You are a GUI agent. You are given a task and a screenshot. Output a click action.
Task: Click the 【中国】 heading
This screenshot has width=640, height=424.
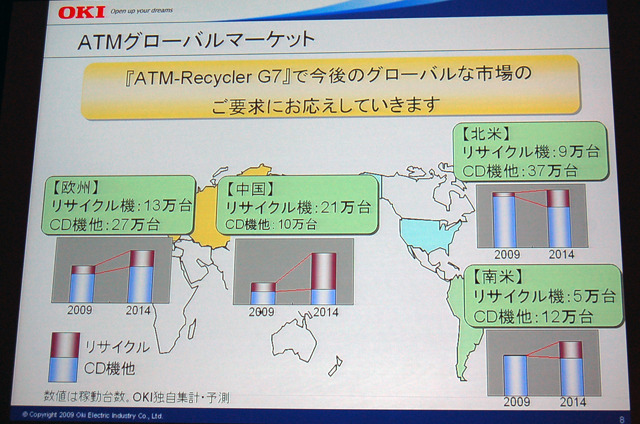pos(250,189)
